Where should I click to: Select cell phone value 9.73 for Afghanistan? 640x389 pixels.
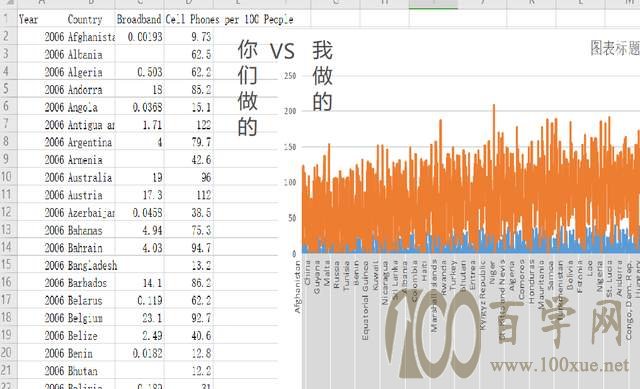[189, 37]
